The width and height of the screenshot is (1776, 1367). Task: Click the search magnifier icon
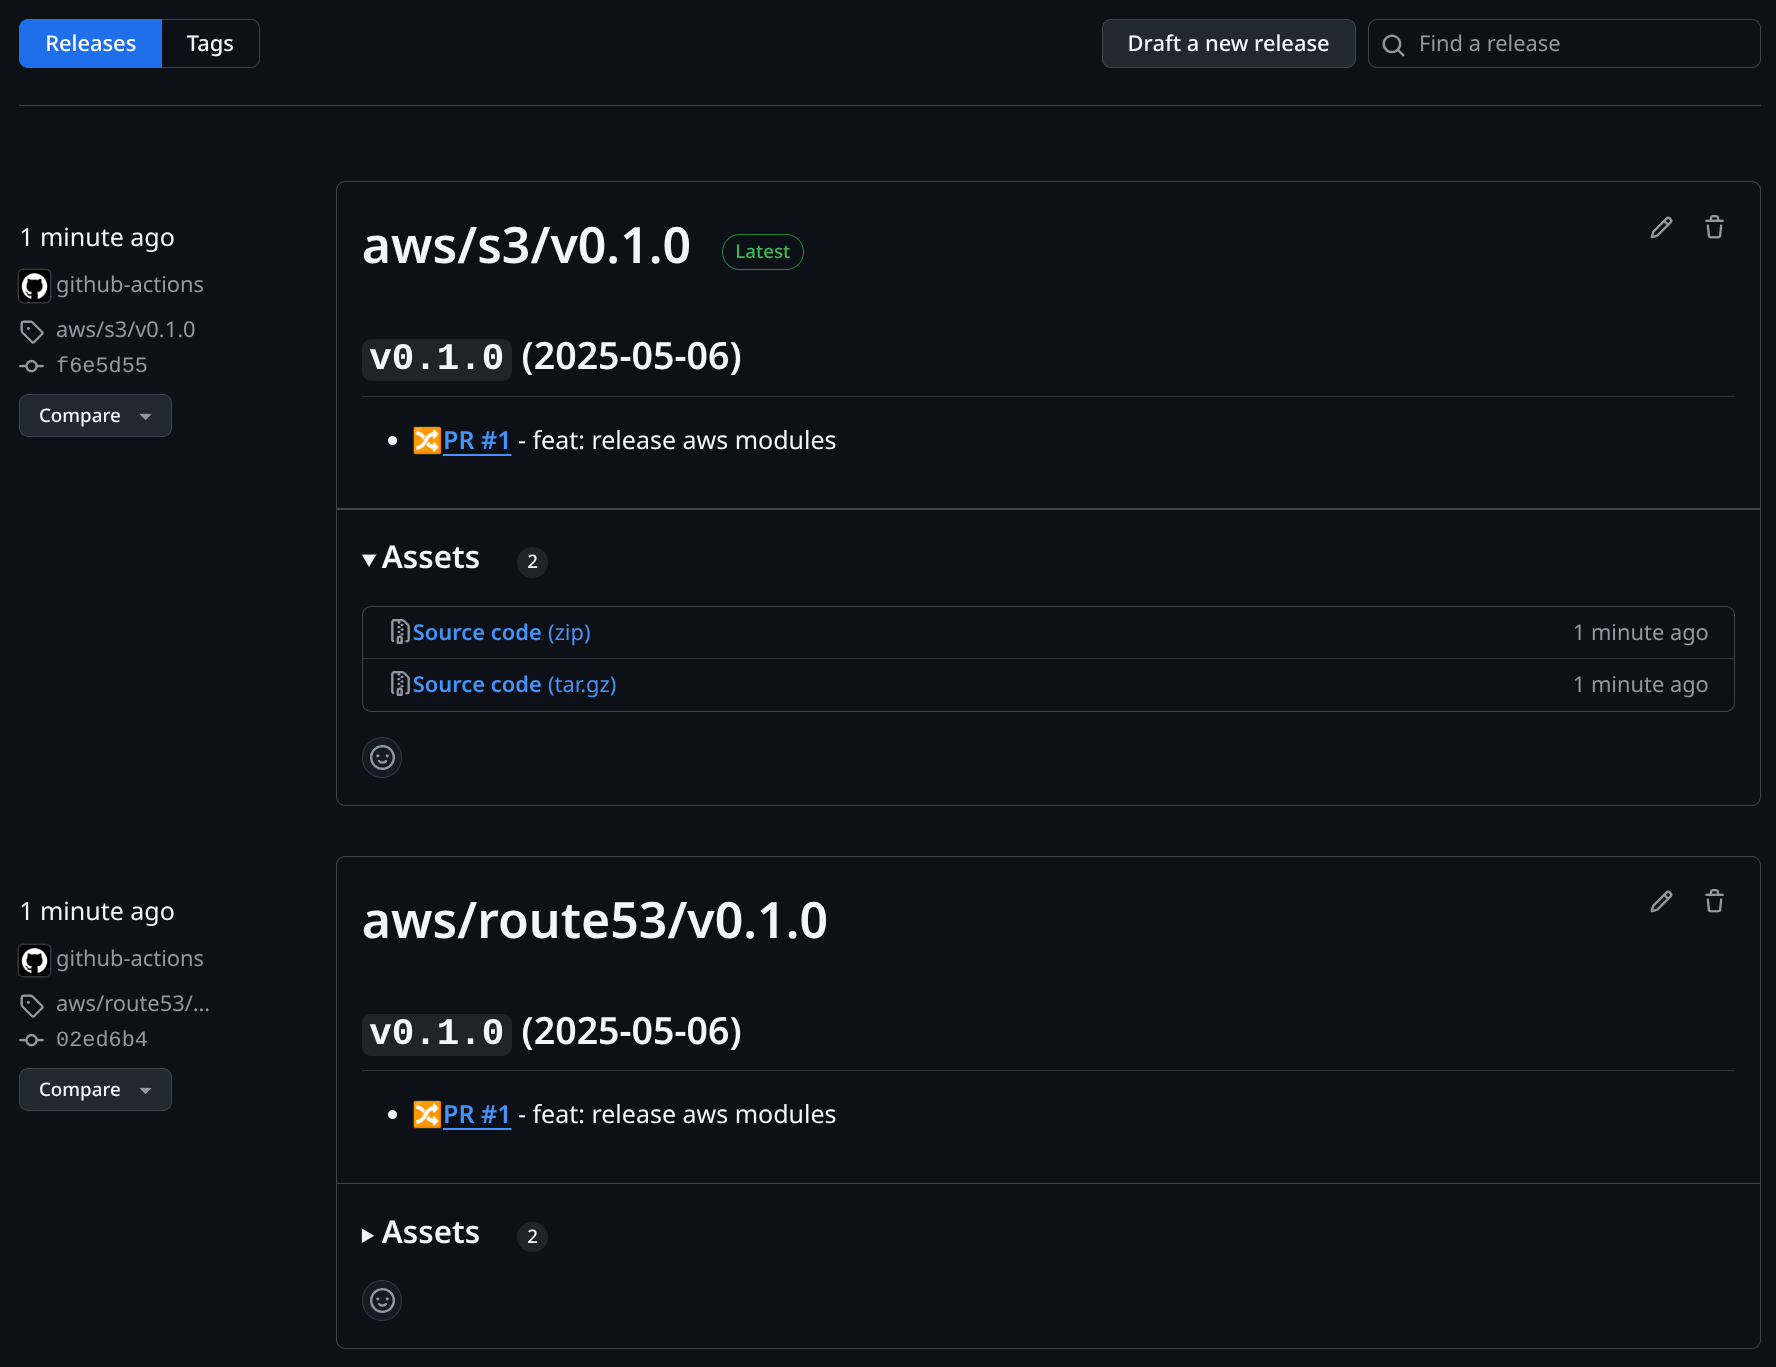(1393, 45)
